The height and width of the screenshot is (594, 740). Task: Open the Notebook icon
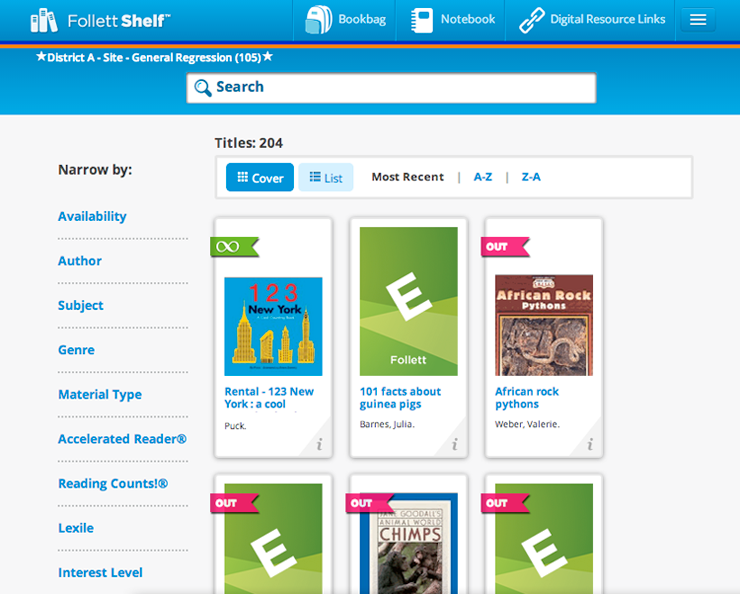tap(421, 20)
